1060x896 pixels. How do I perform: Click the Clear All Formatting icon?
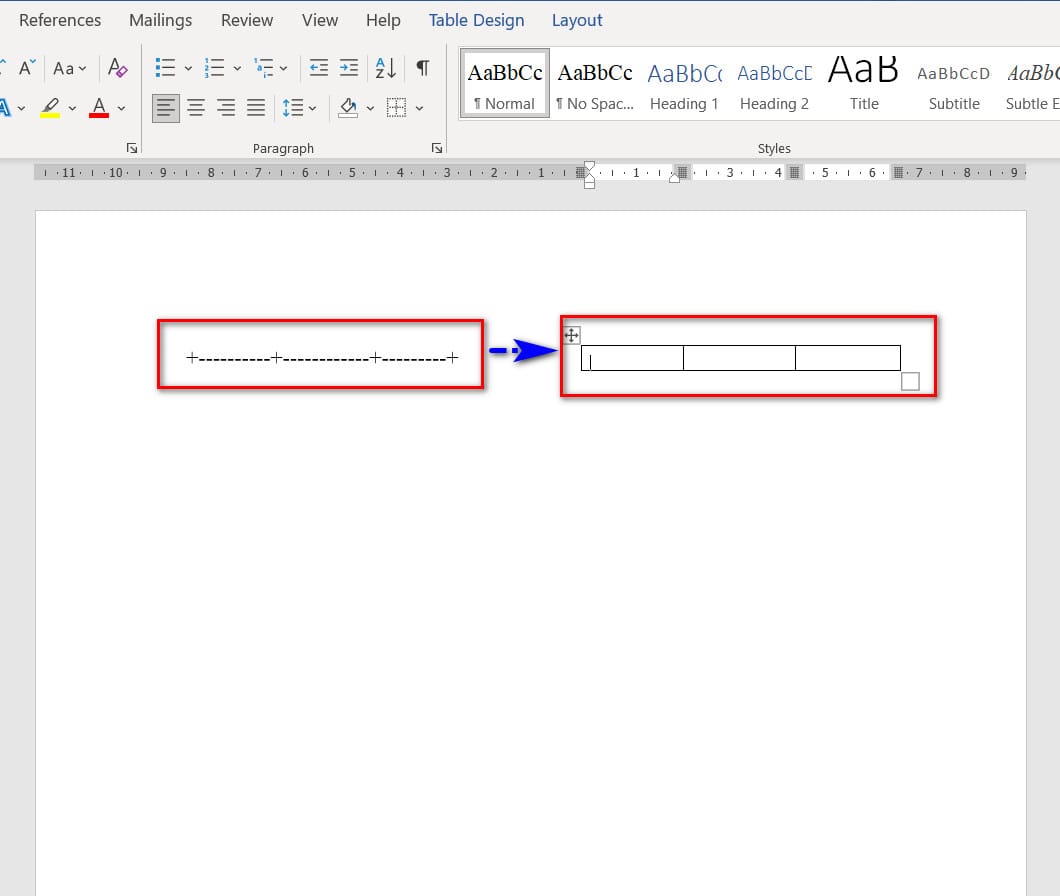pyautogui.click(x=117, y=68)
